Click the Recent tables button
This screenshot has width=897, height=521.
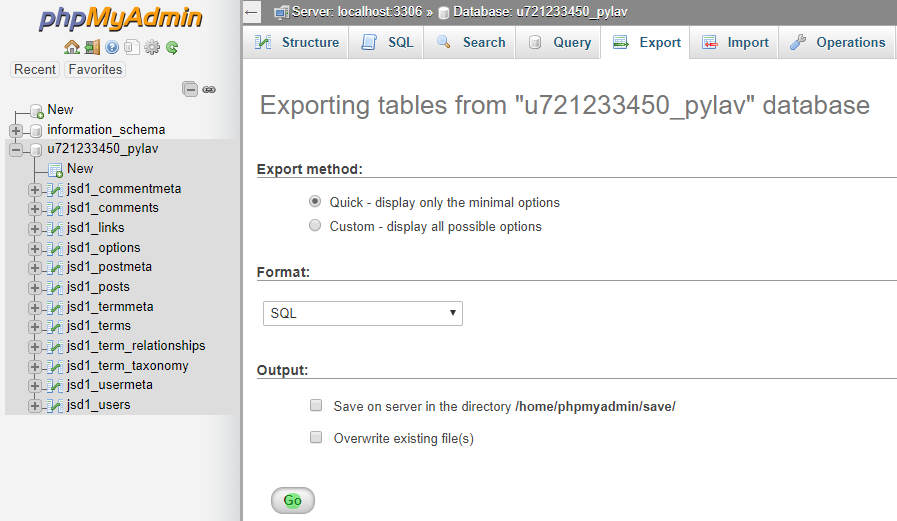pos(35,69)
